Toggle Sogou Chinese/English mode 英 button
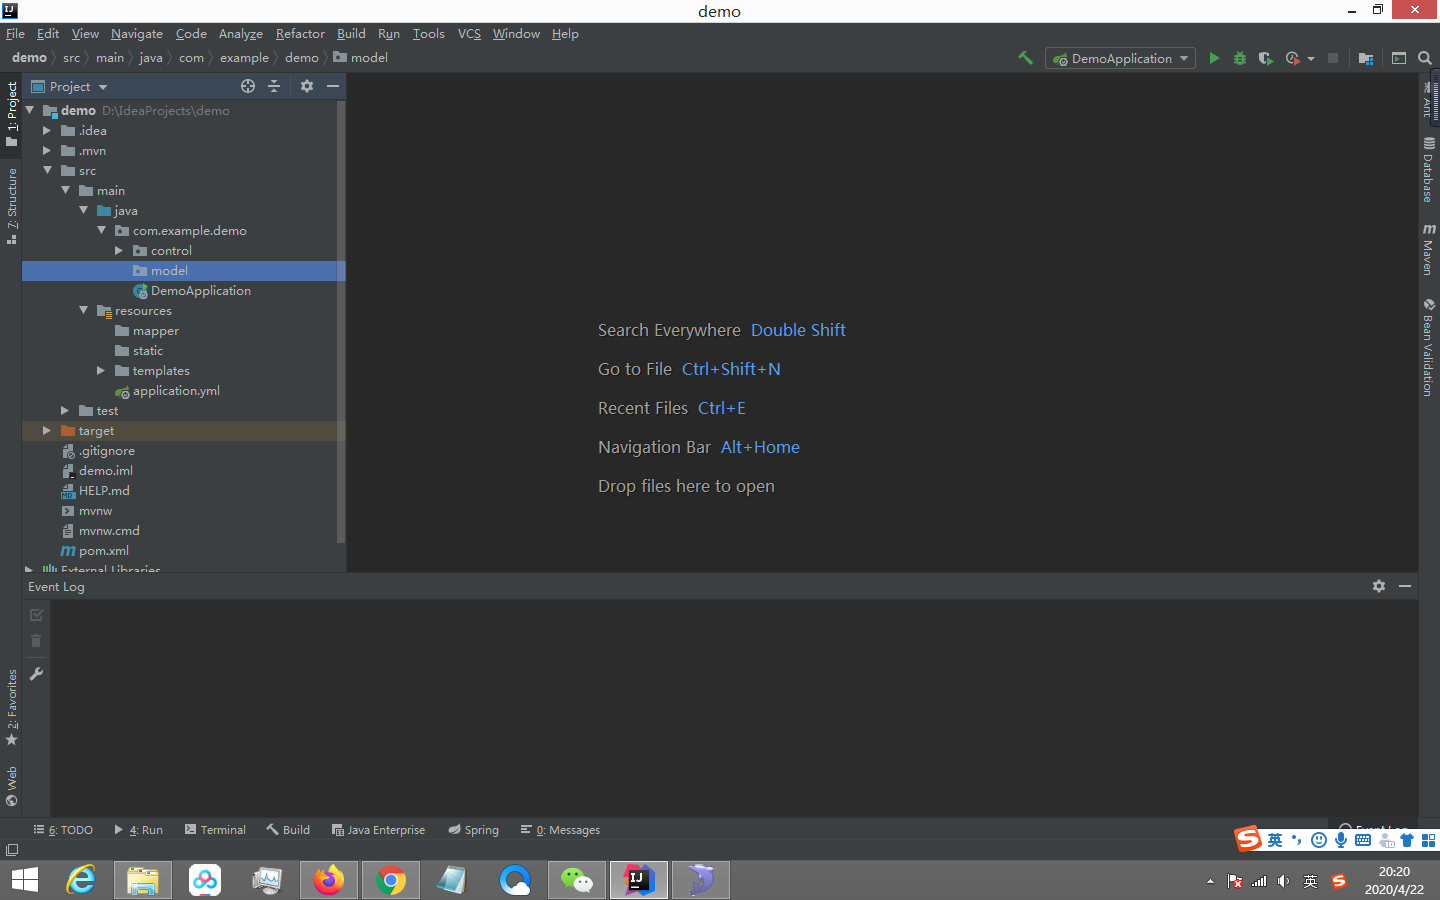The image size is (1440, 900). 1275,840
